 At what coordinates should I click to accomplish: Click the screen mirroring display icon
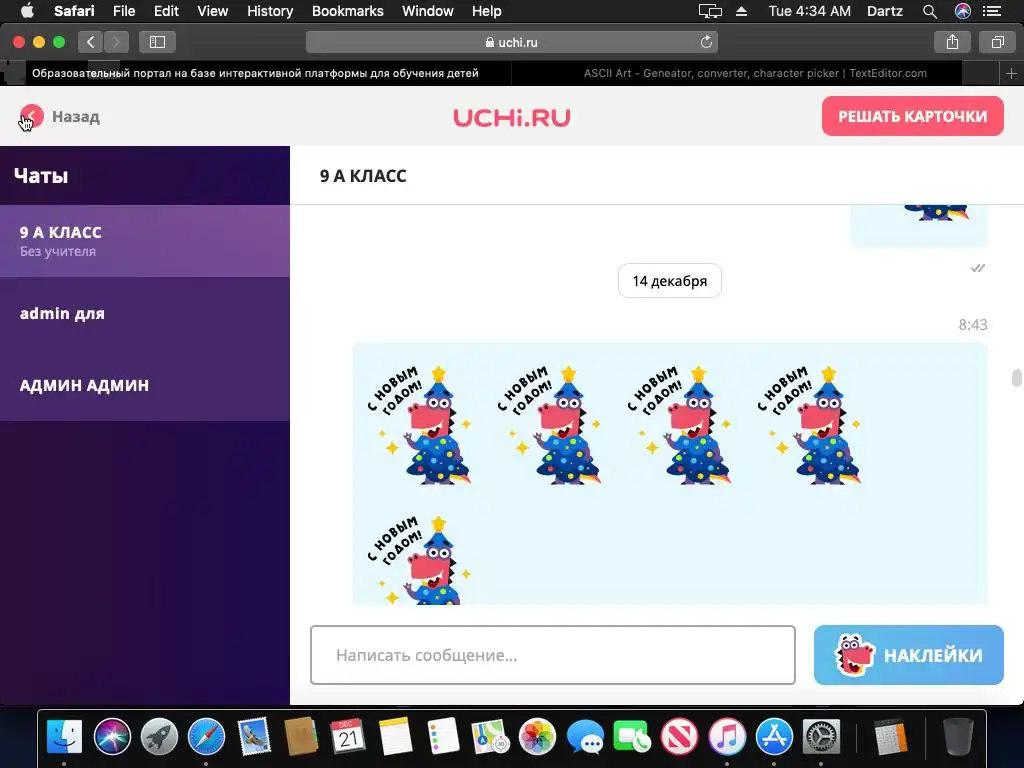pyautogui.click(x=710, y=11)
